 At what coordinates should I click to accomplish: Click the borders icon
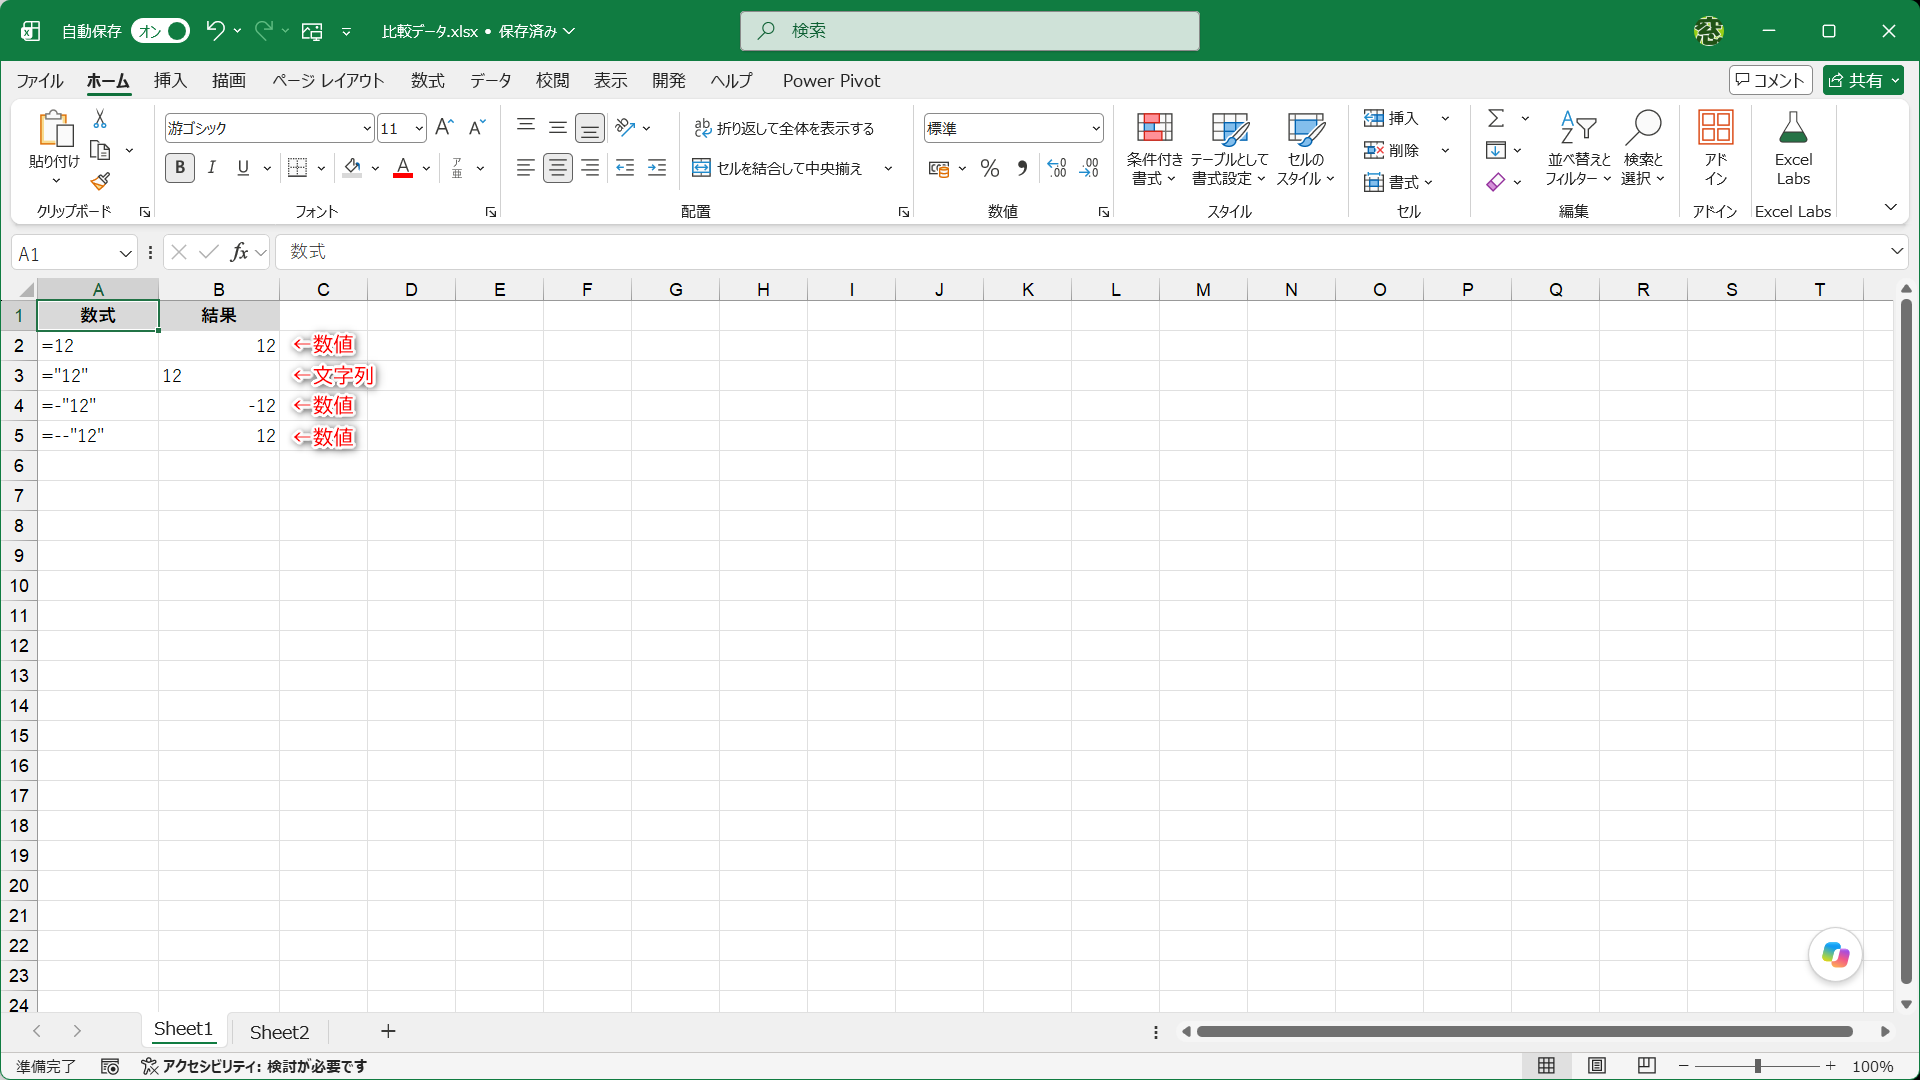pos(297,168)
